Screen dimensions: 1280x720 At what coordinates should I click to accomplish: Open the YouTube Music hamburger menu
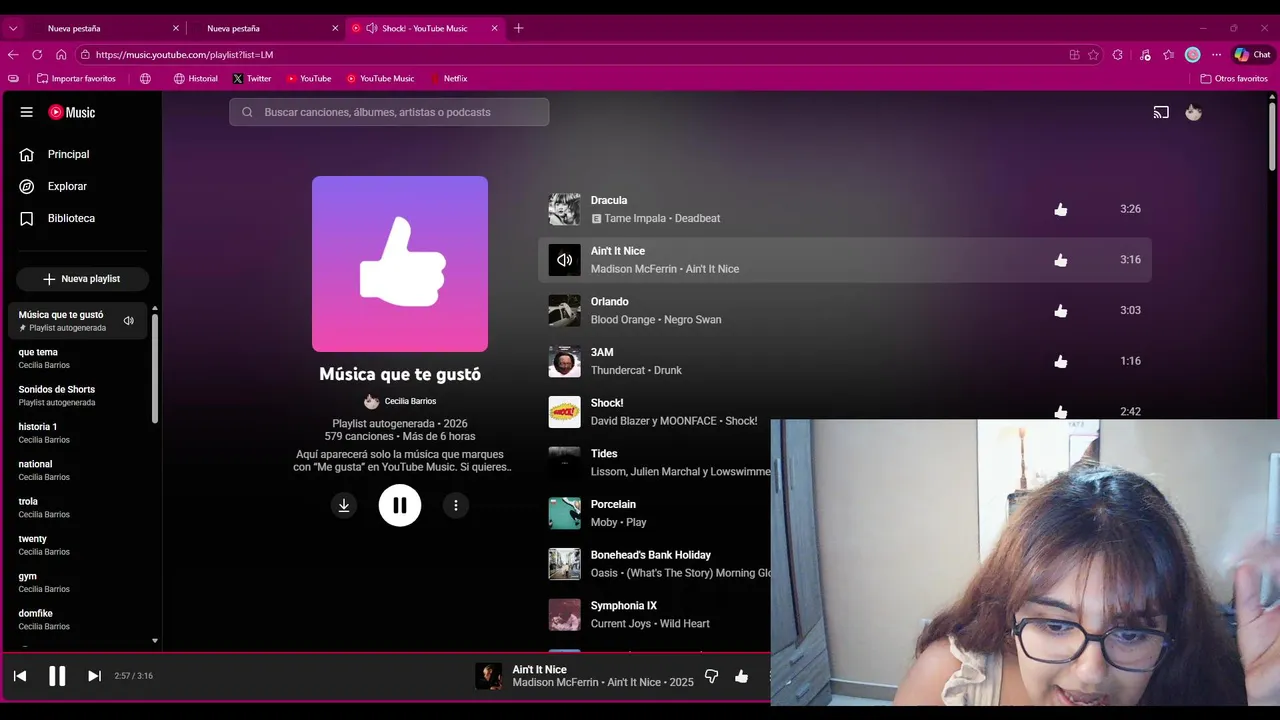pos(27,112)
